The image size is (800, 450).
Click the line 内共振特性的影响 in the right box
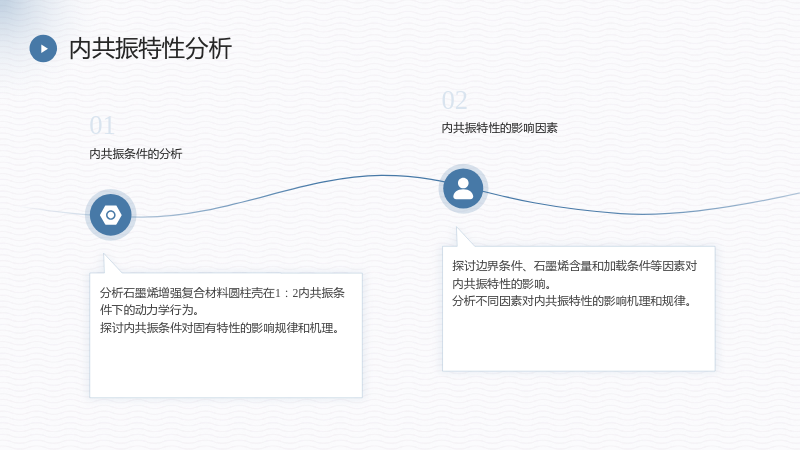point(502,284)
